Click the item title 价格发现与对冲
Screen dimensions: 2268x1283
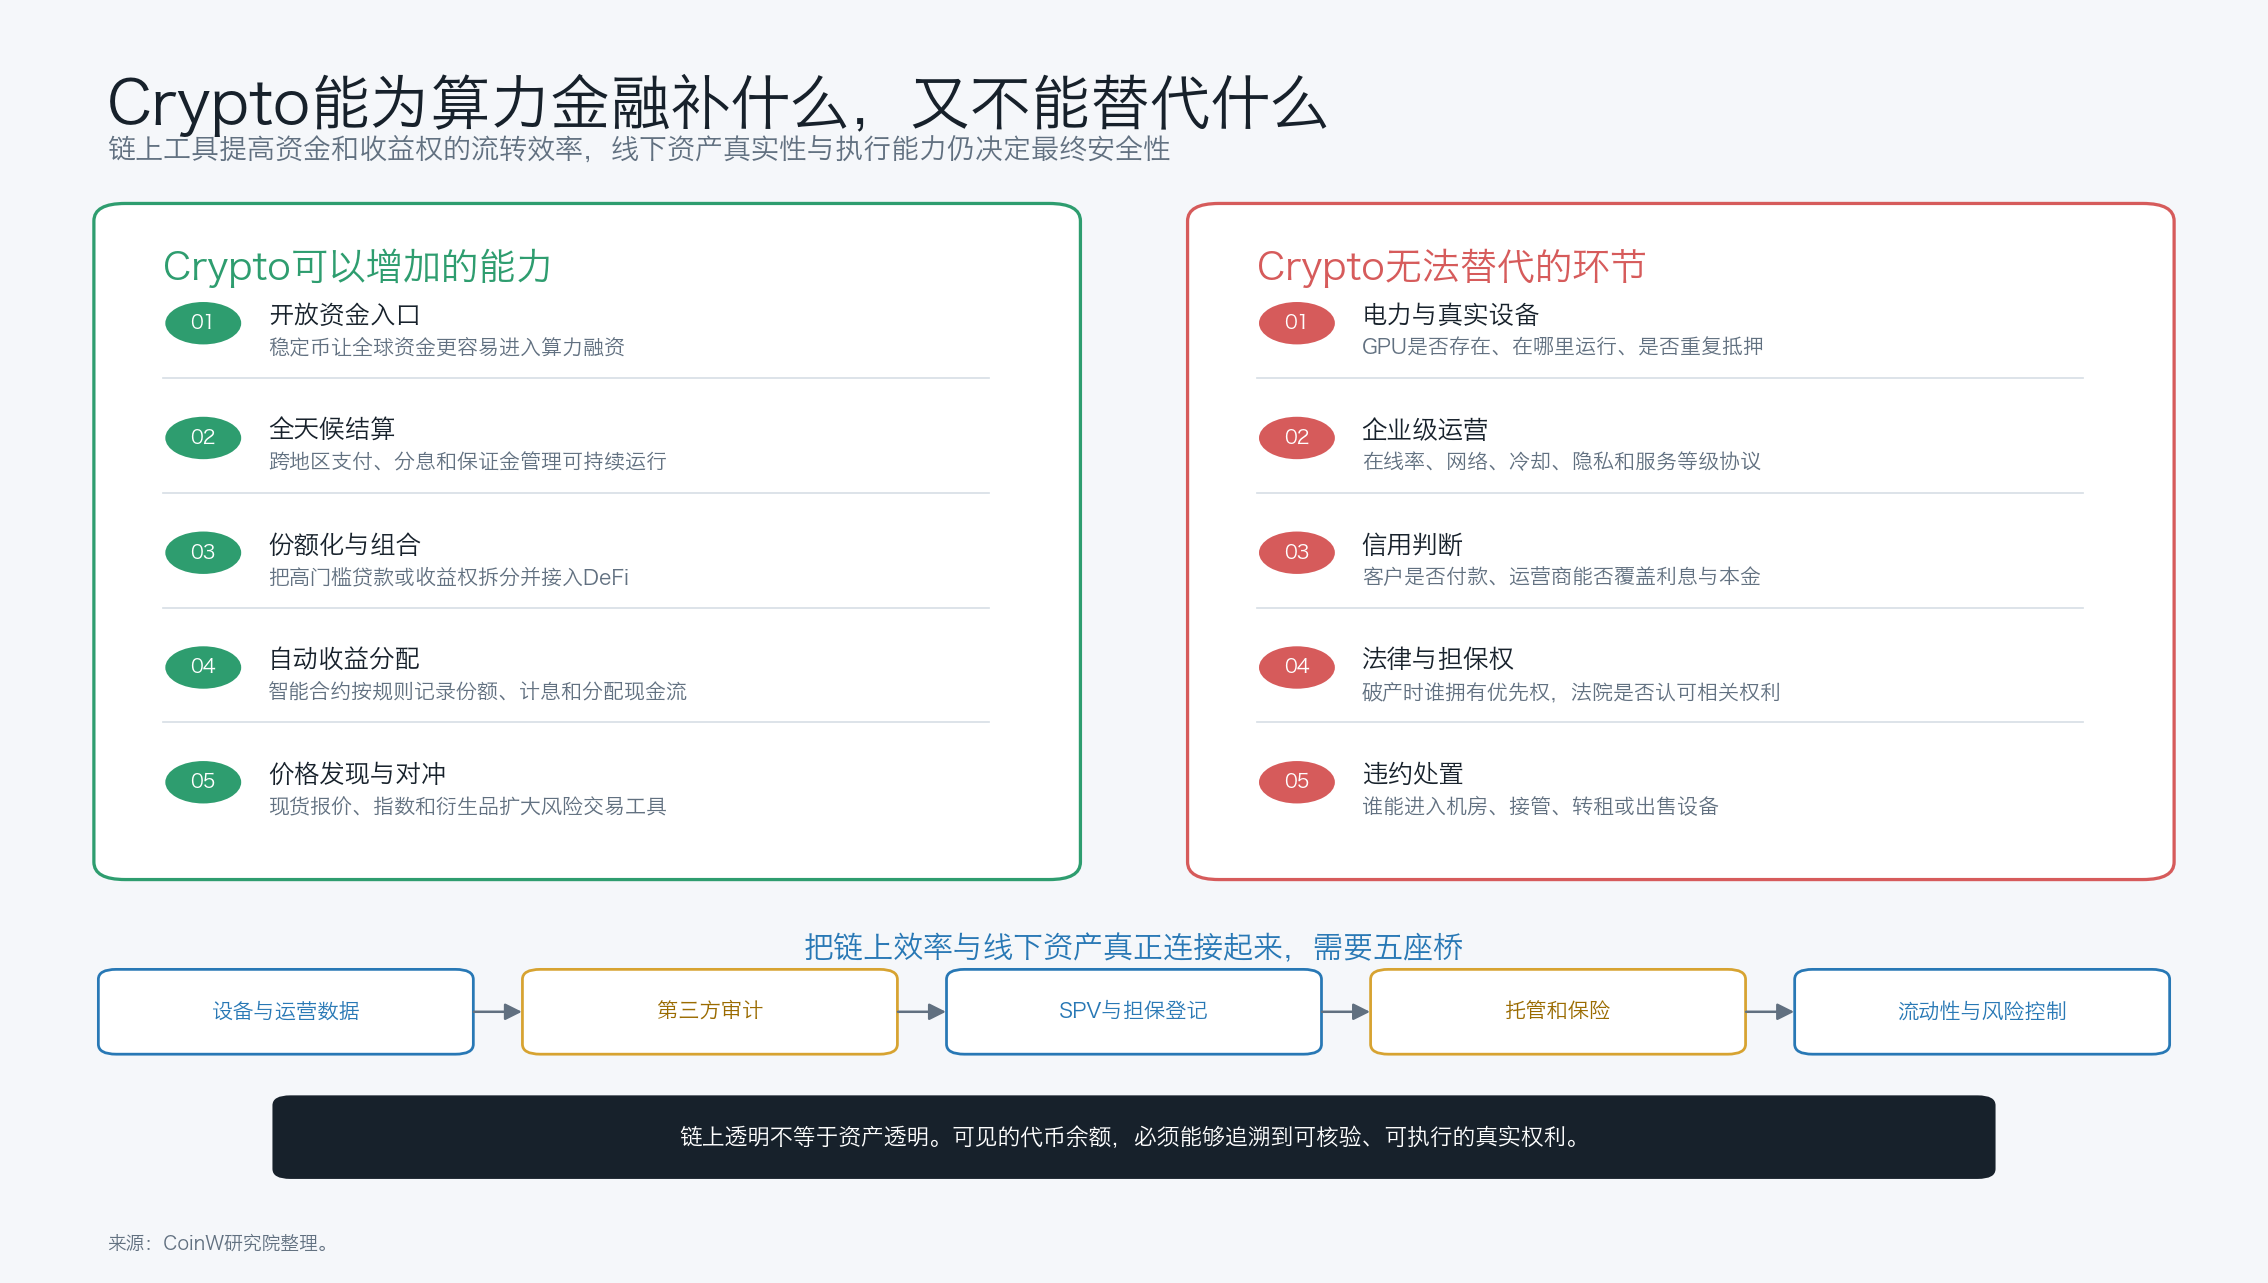click(358, 773)
